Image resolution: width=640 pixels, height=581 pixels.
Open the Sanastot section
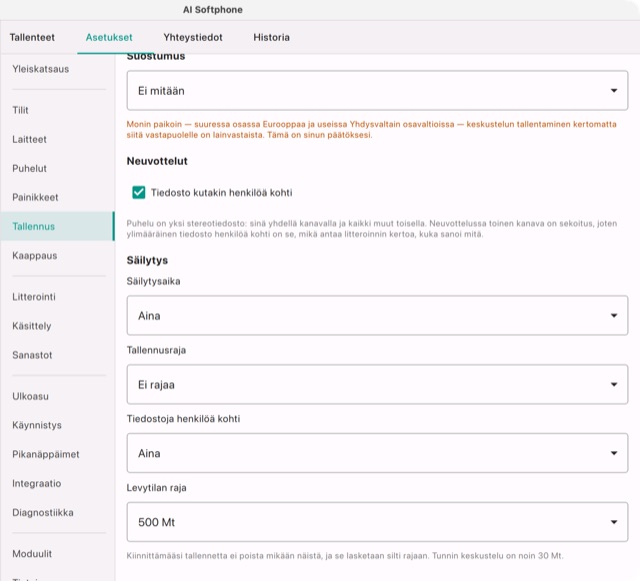coord(57,355)
